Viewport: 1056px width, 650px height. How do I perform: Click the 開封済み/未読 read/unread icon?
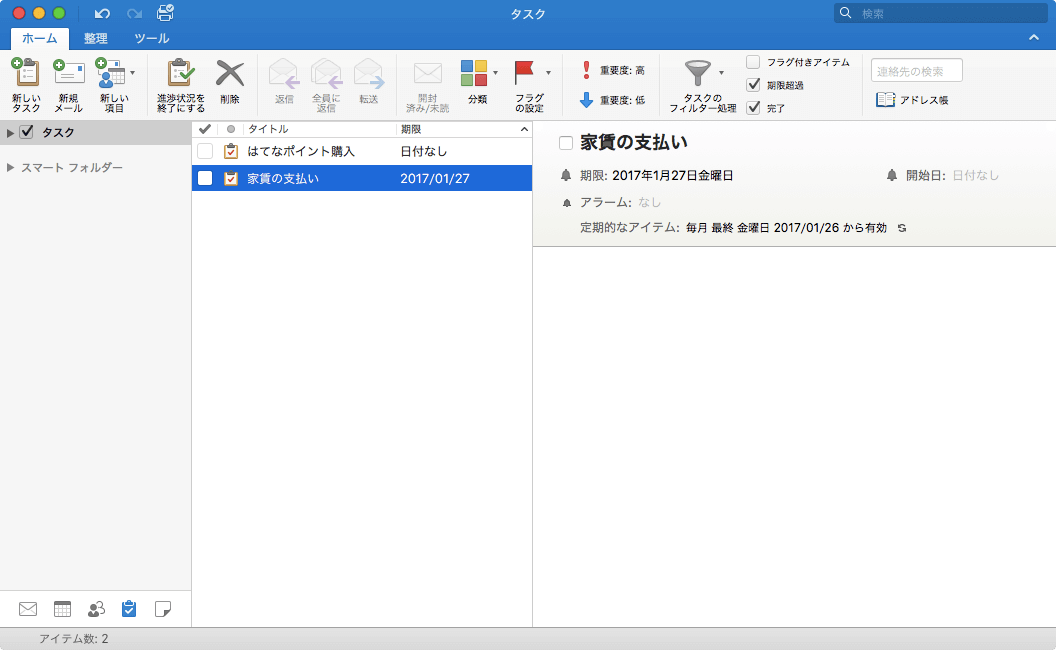coord(428,73)
